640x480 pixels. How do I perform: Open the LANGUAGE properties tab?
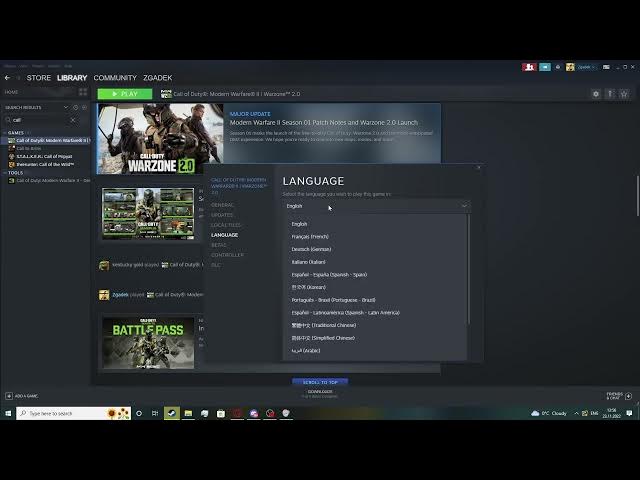pos(224,235)
